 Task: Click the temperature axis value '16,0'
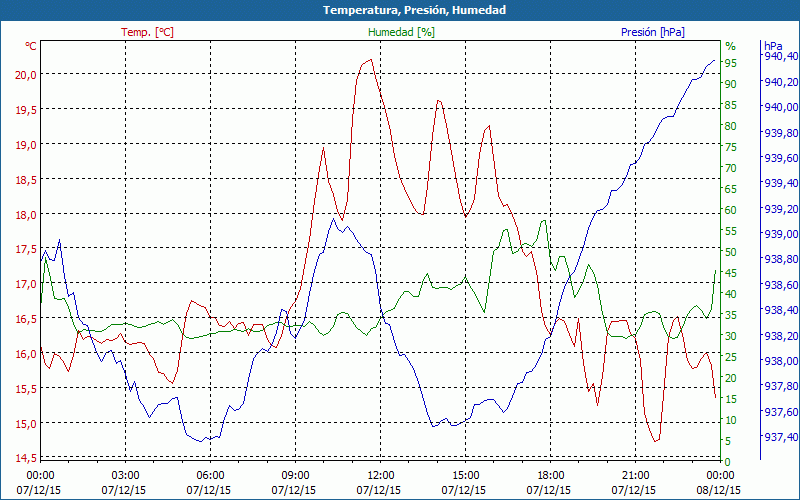click(26, 354)
